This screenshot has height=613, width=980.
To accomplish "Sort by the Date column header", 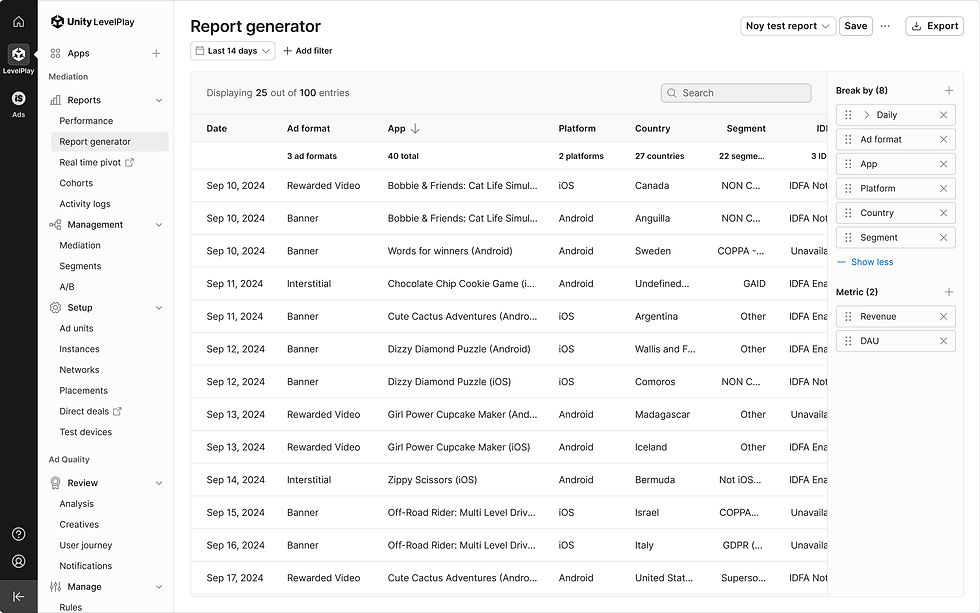I will point(217,128).
